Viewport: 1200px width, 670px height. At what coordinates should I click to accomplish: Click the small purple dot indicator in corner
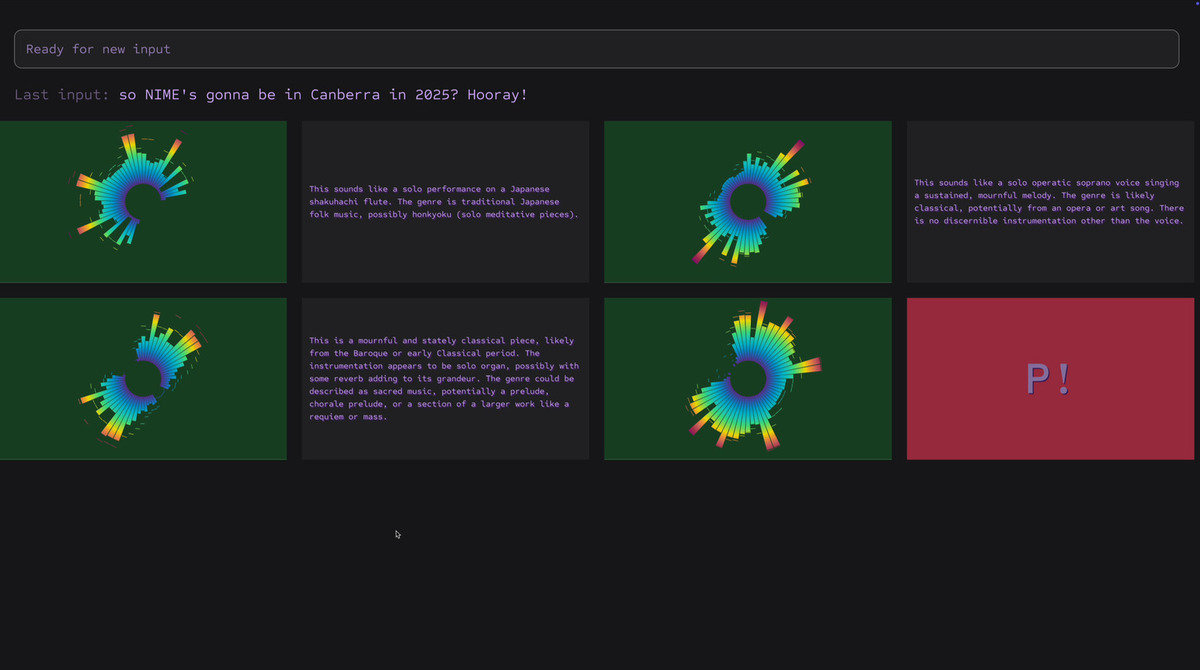click(x=1196, y=3)
